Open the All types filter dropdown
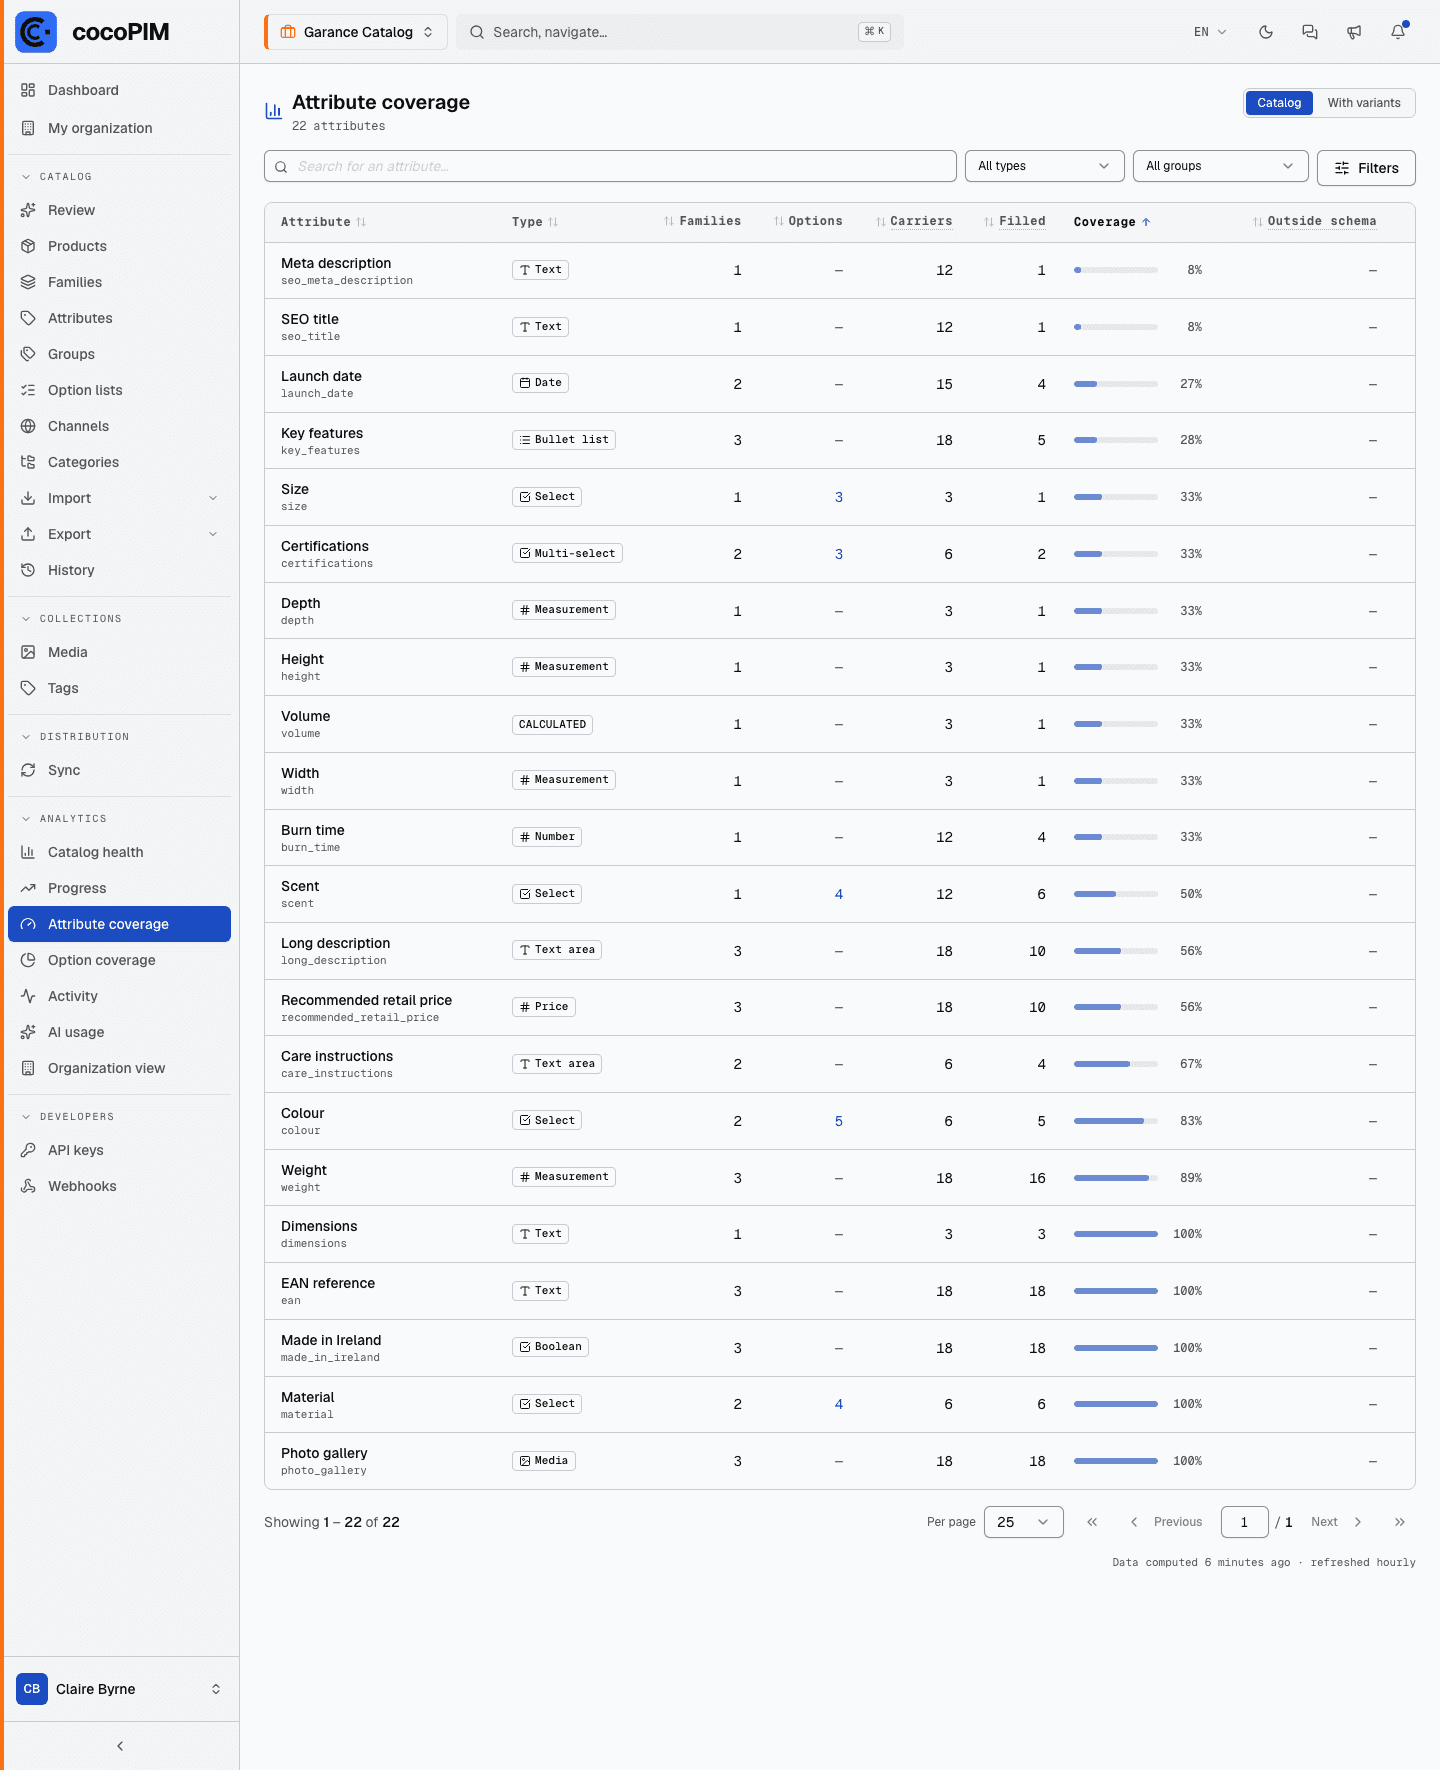Screen dimensions: 1440x1770 [x=1045, y=166]
